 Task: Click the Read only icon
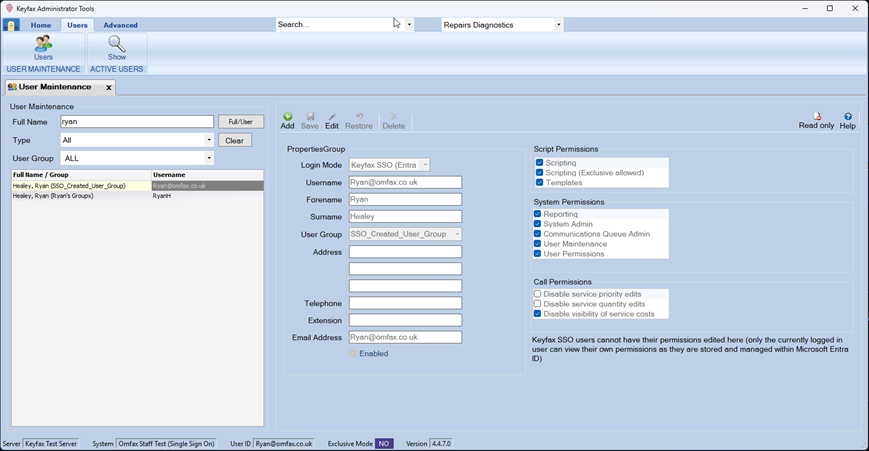click(x=816, y=117)
